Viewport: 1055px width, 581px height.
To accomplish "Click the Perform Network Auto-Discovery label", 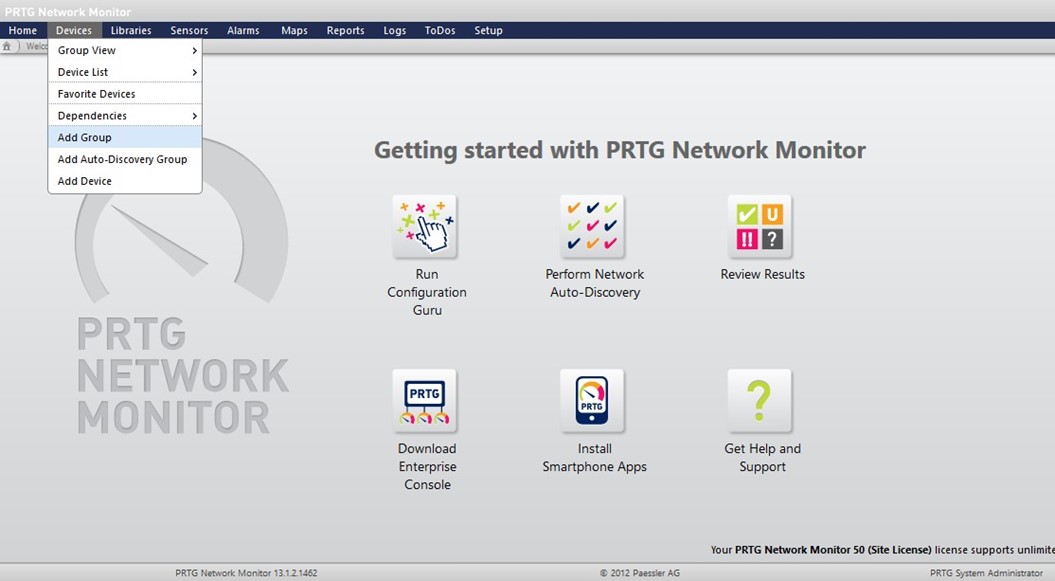I will (x=595, y=283).
